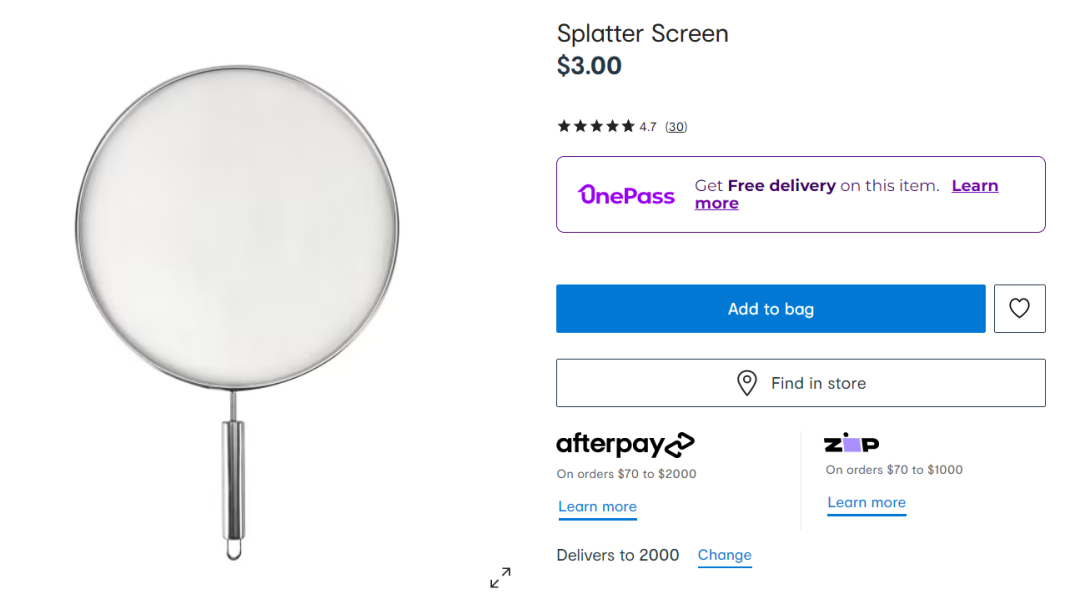1080x594 pixels.
Task: Click the Zip logo
Action: pyautogui.click(x=851, y=443)
